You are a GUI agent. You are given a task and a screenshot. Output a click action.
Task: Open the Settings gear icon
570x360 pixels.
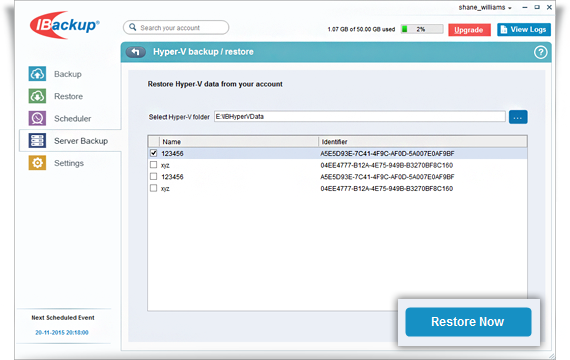(x=37, y=163)
